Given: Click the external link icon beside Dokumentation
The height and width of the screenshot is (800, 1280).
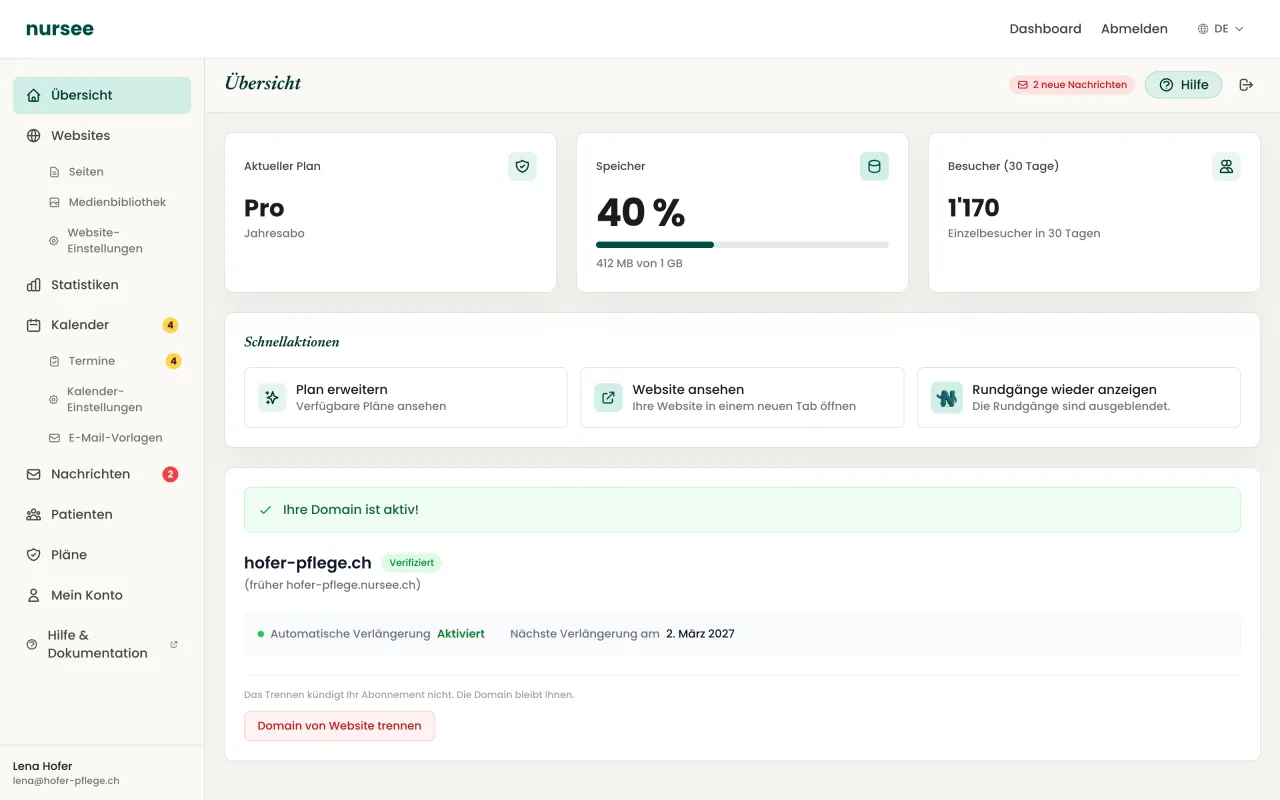Looking at the screenshot, I should click(174, 645).
